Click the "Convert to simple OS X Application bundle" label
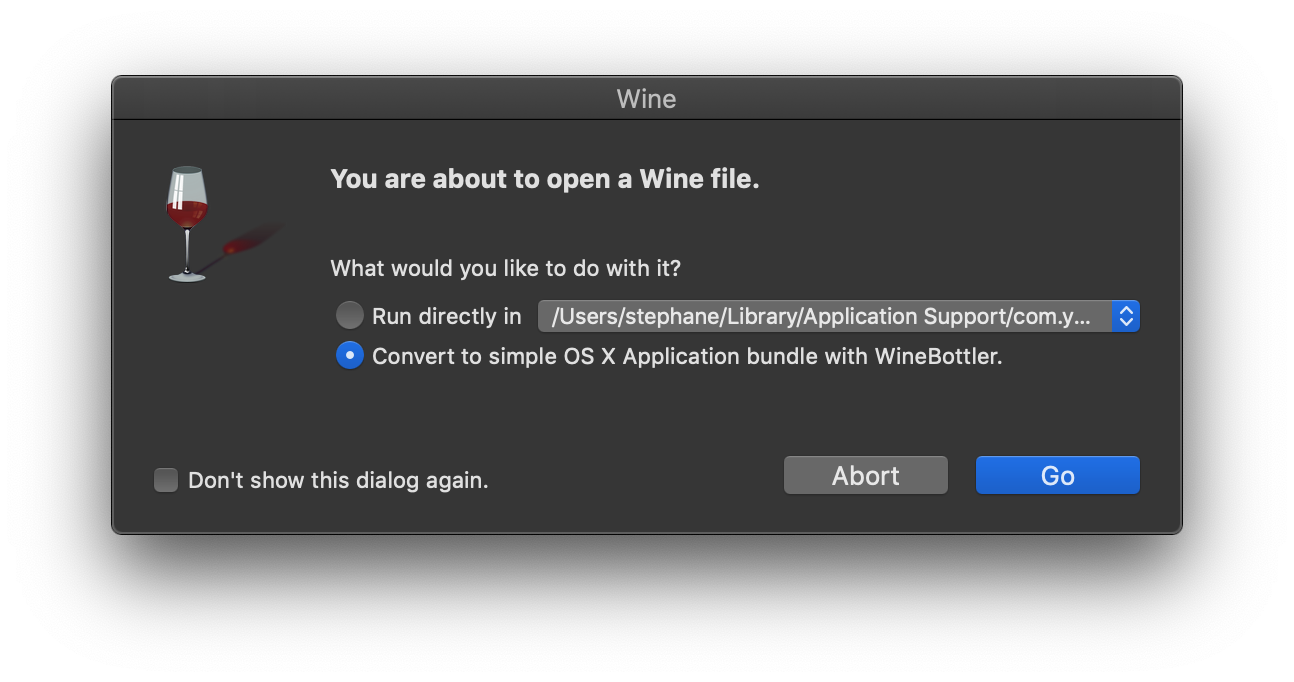Screen dimensions: 1294x682 [x=620, y=357]
